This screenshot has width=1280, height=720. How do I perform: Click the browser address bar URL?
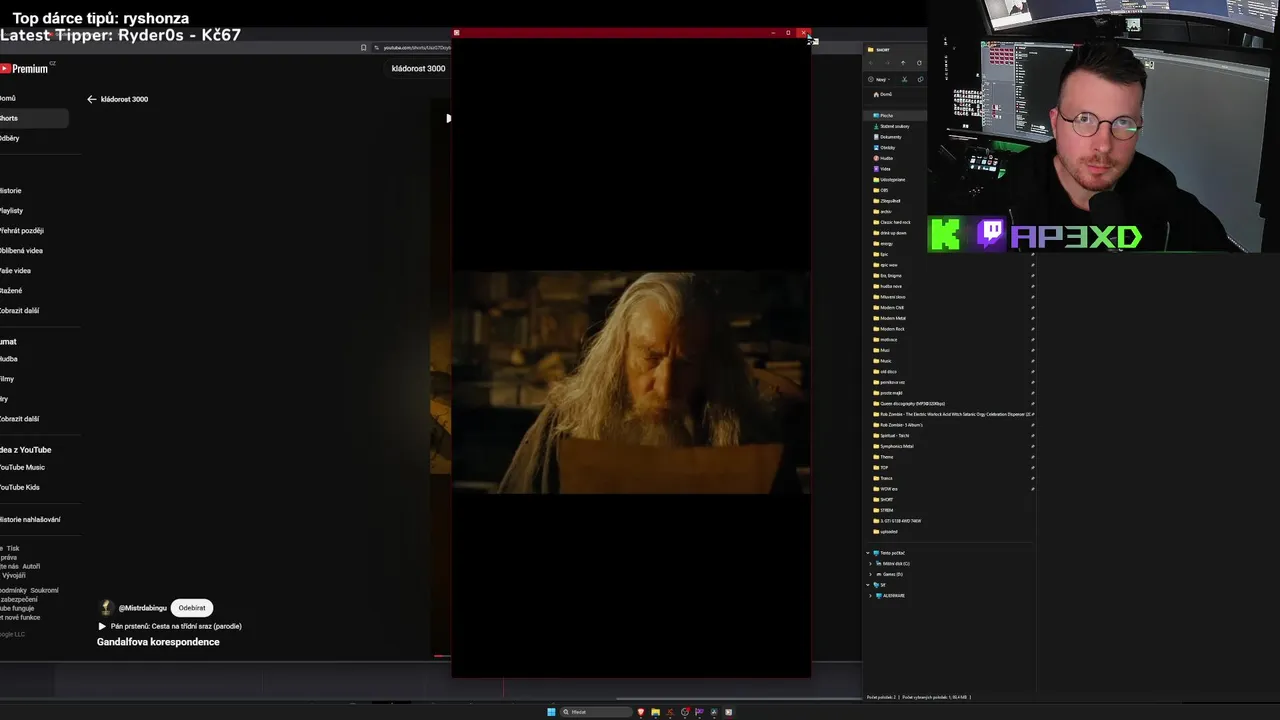417,47
